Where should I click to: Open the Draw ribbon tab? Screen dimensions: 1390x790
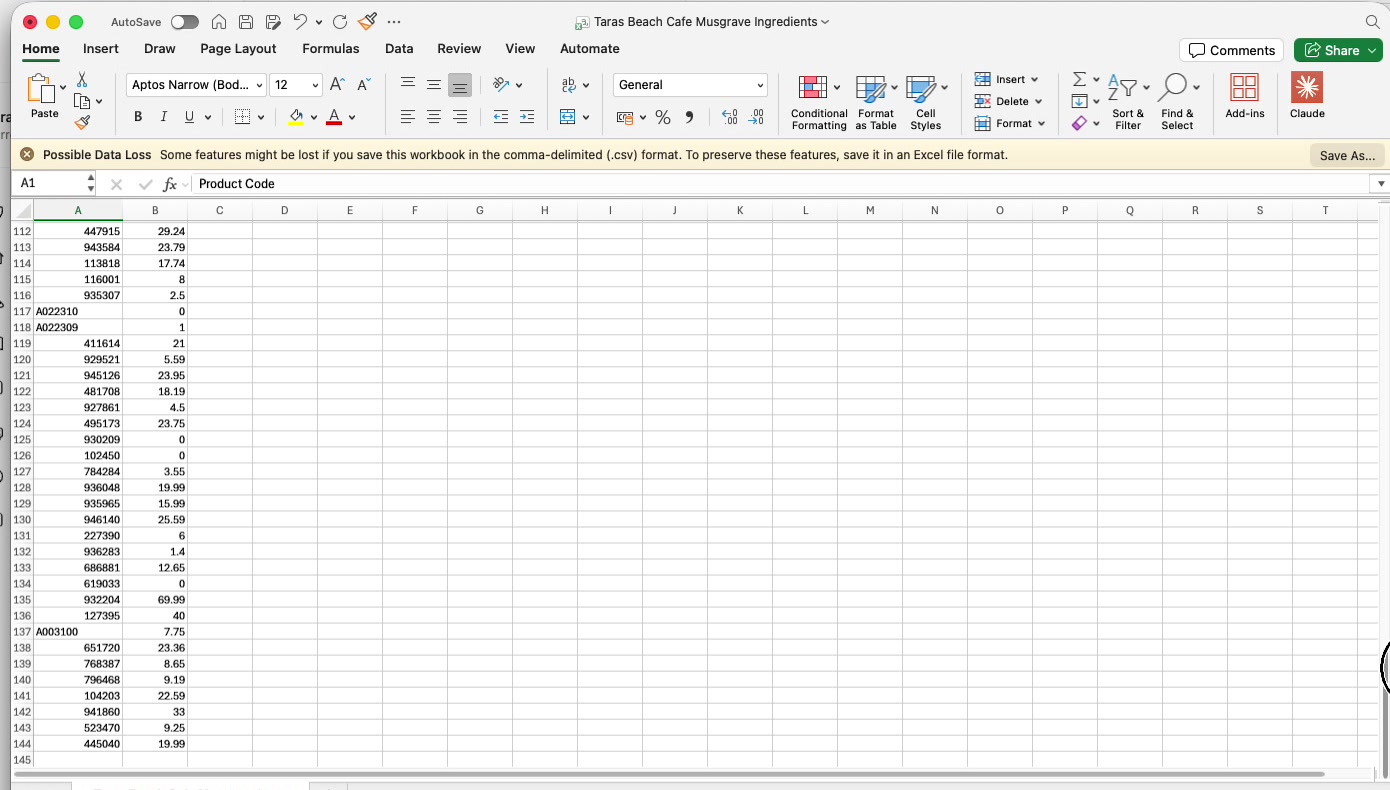point(160,48)
